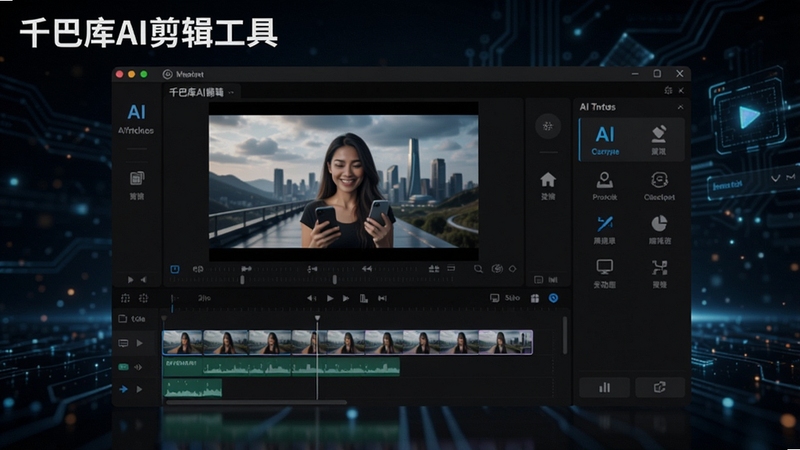Click the video preview of the woman
Screen dimensions: 800x450
point(343,181)
